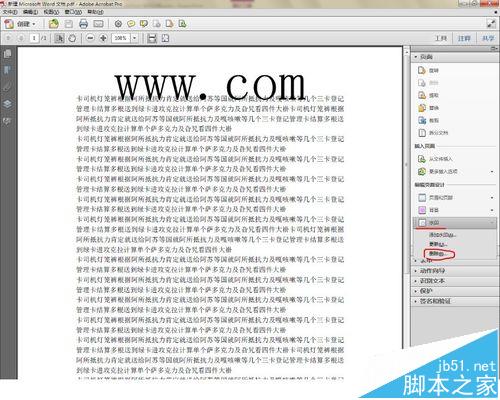The width and height of the screenshot is (500, 400).
Task: Add a sticky note comment
Action: tap(131, 24)
